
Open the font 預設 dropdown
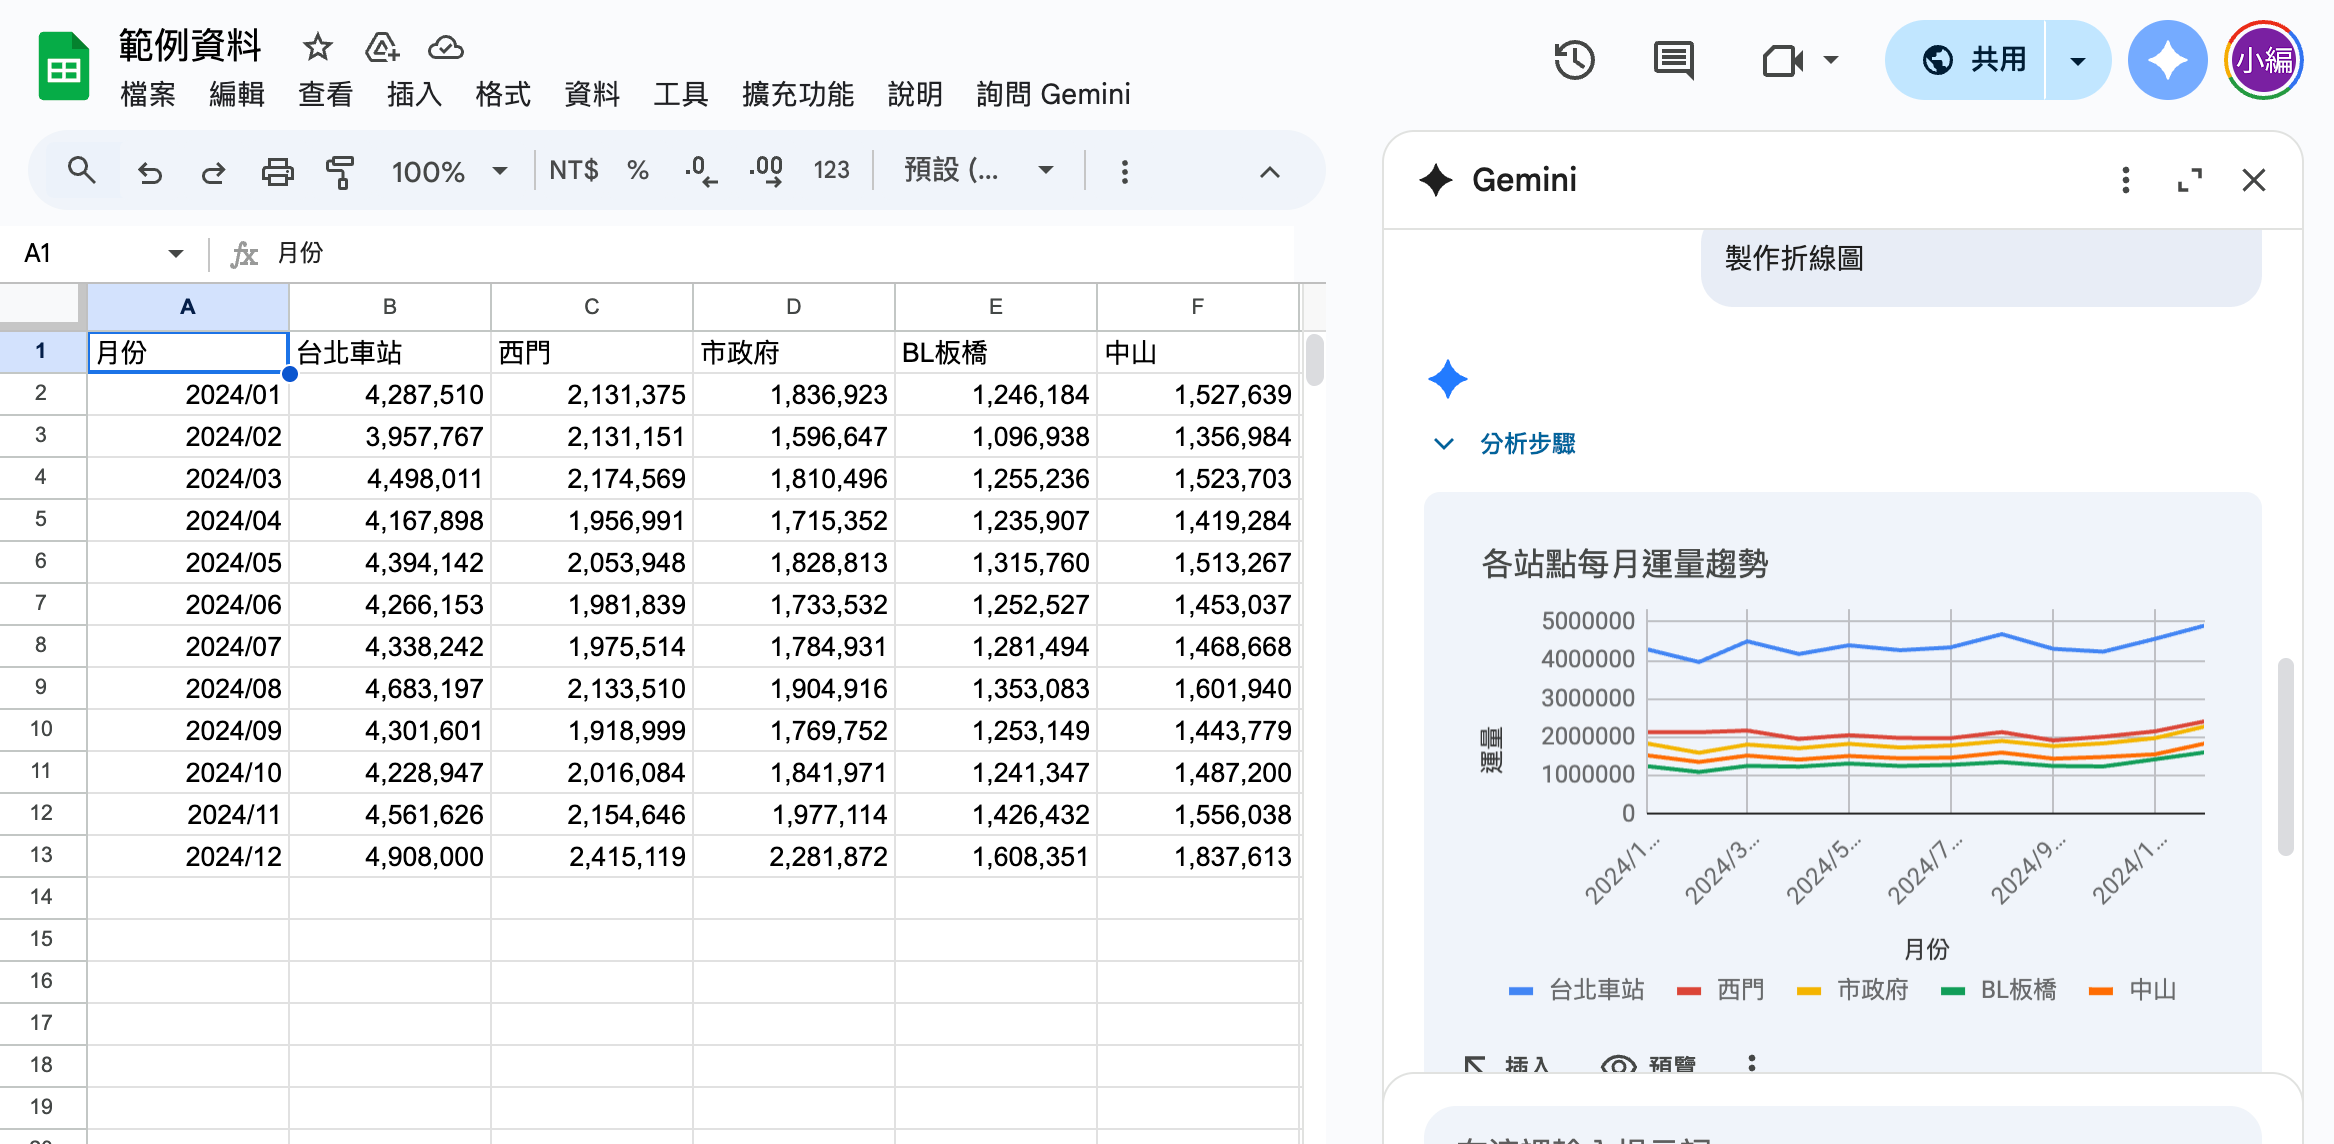pyautogui.click(x=978, y=170)
